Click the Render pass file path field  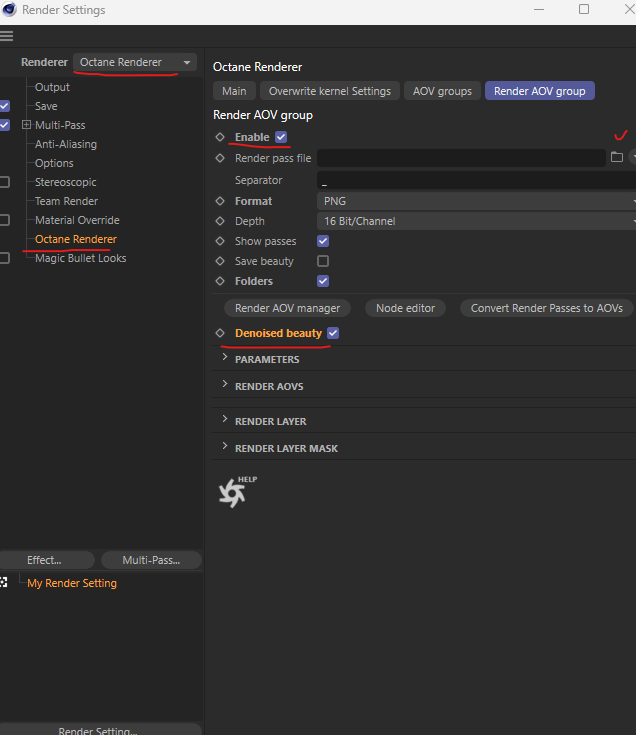coord(461,158)
